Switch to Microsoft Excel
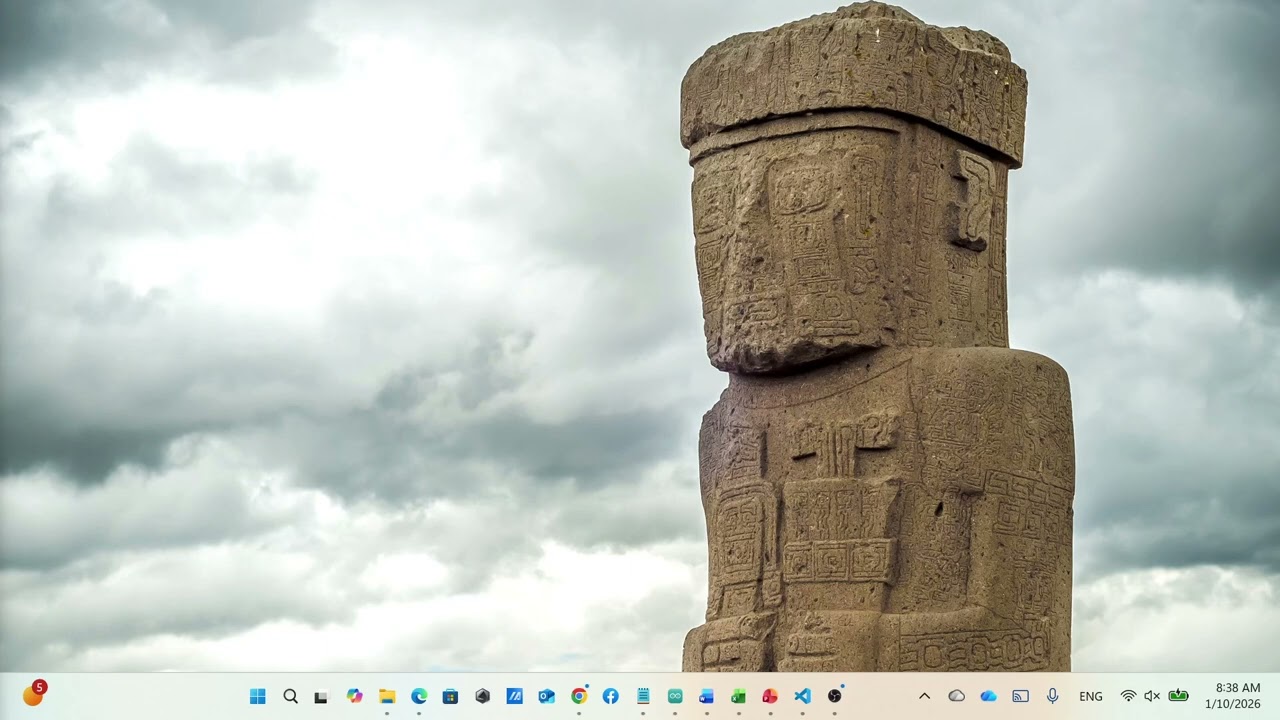Image resolution: width=1280 pixels, height=720 pixels. 738,696
